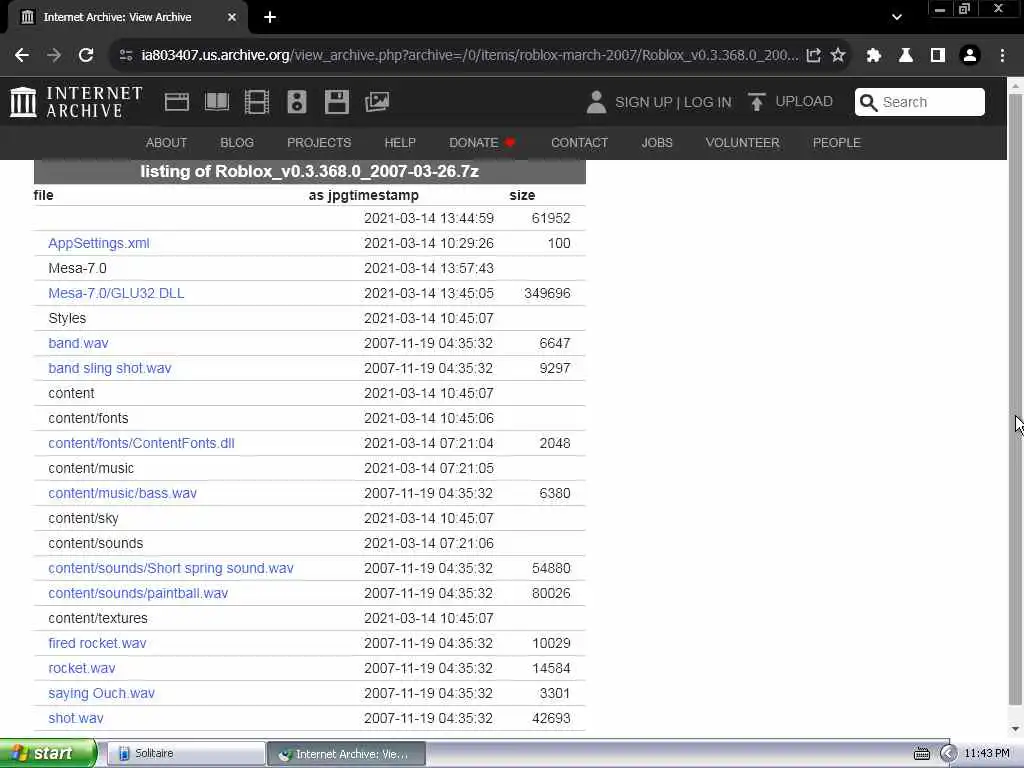Open the browser extensions puzzle icon
Viewport: 1024px width, 768px height.
coord(874,55)
